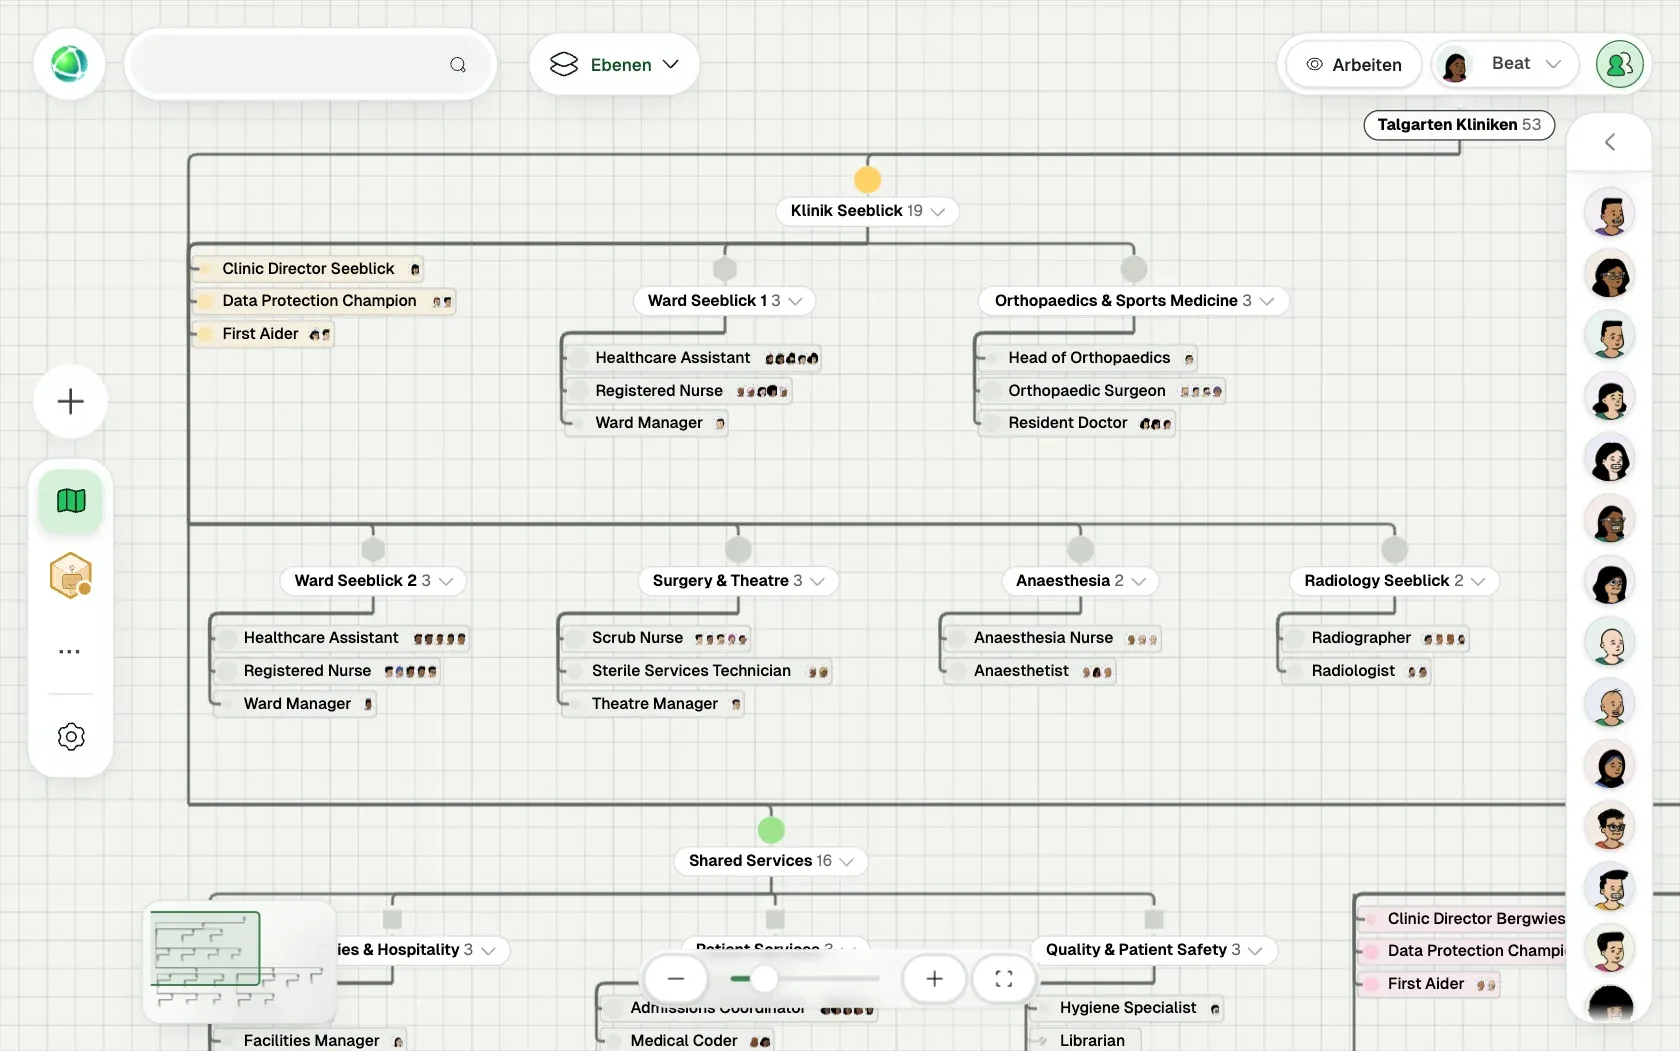
Task: Select Theatre Manager role
Action: (x=654, y=704)
